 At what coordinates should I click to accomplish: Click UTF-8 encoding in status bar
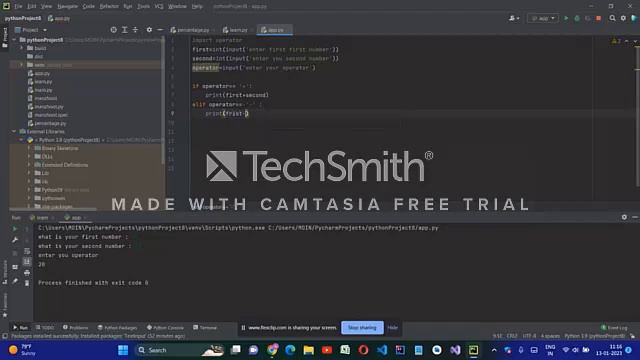pos(529,336)
